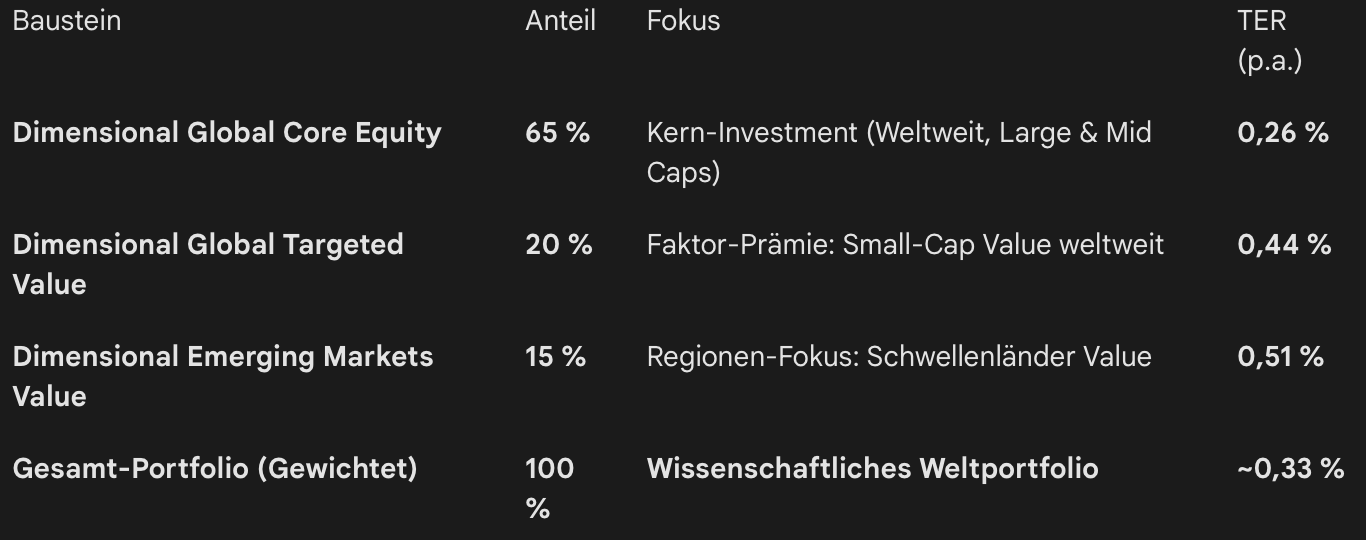Image resolution: width=1366 pixels, height=540 pixels.
Task: Select the Dimensional Global Core Equity cell
Action: (227, 133)
